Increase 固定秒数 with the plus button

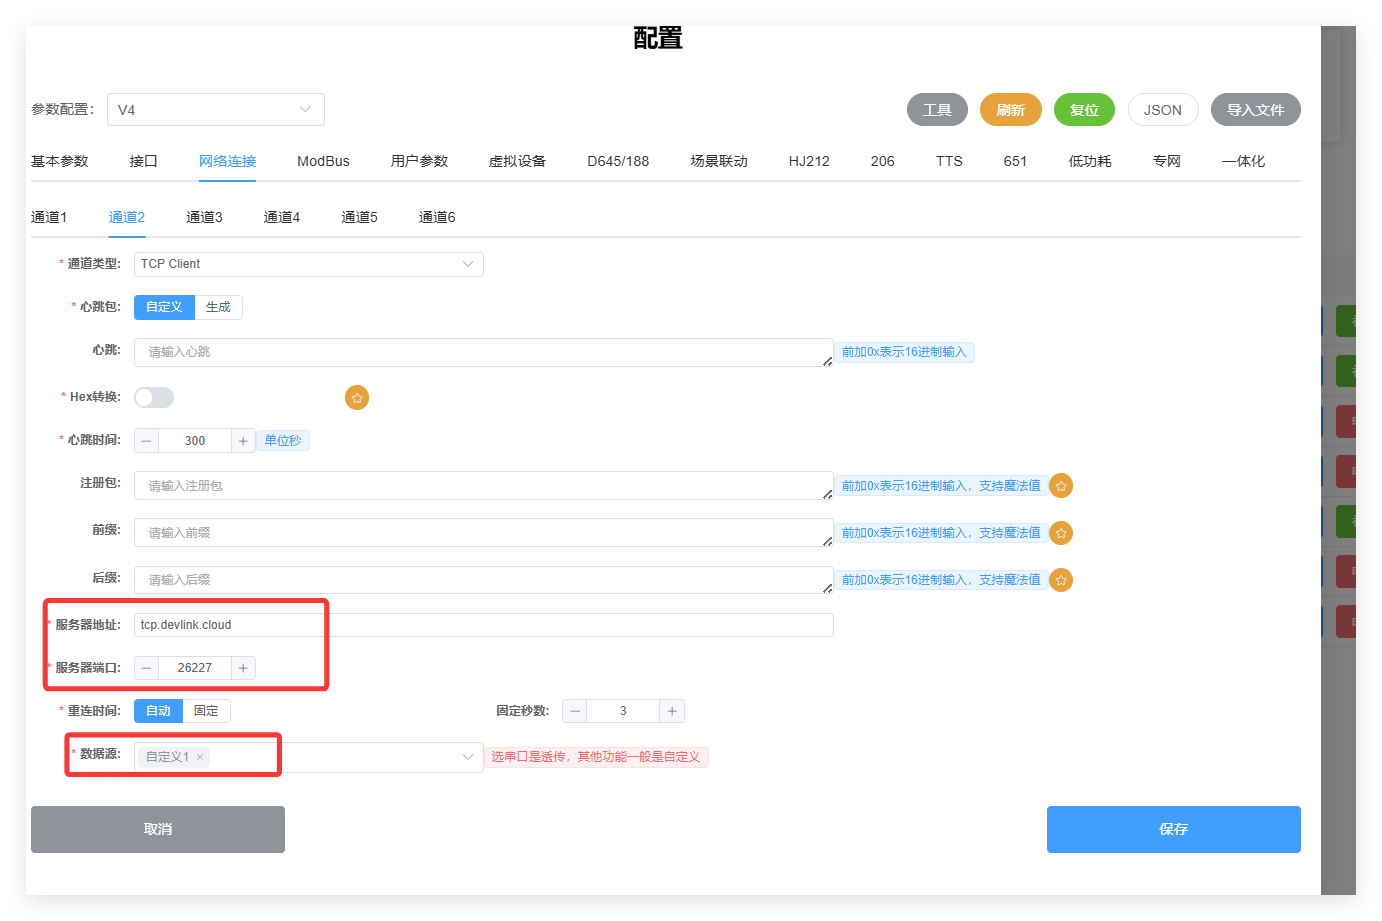(x=672, y=711)
